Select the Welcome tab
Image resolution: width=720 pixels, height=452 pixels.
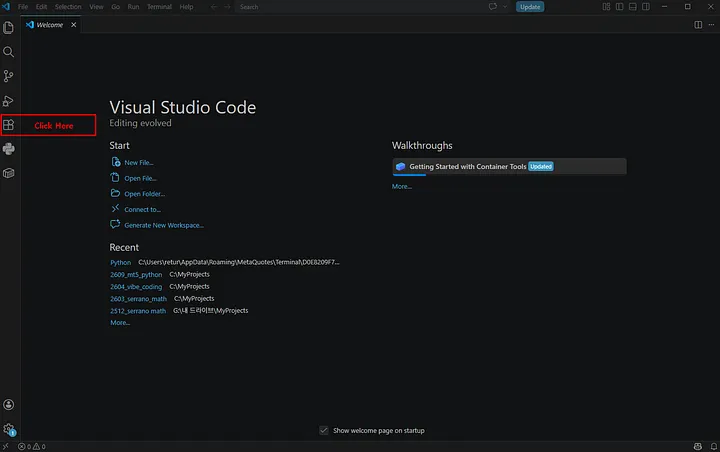[x=50, y=25]
